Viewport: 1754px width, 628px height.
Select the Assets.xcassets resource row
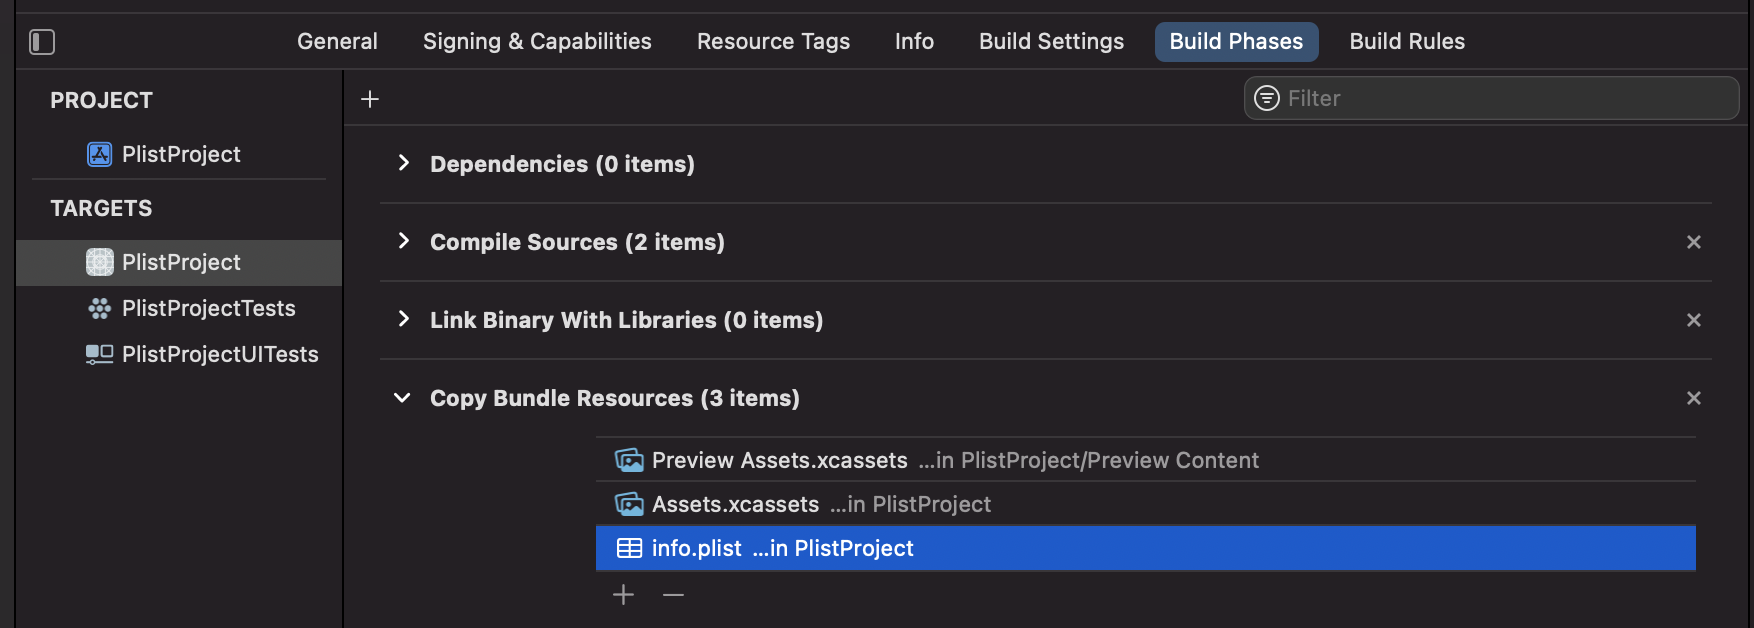pos(1146,504)
